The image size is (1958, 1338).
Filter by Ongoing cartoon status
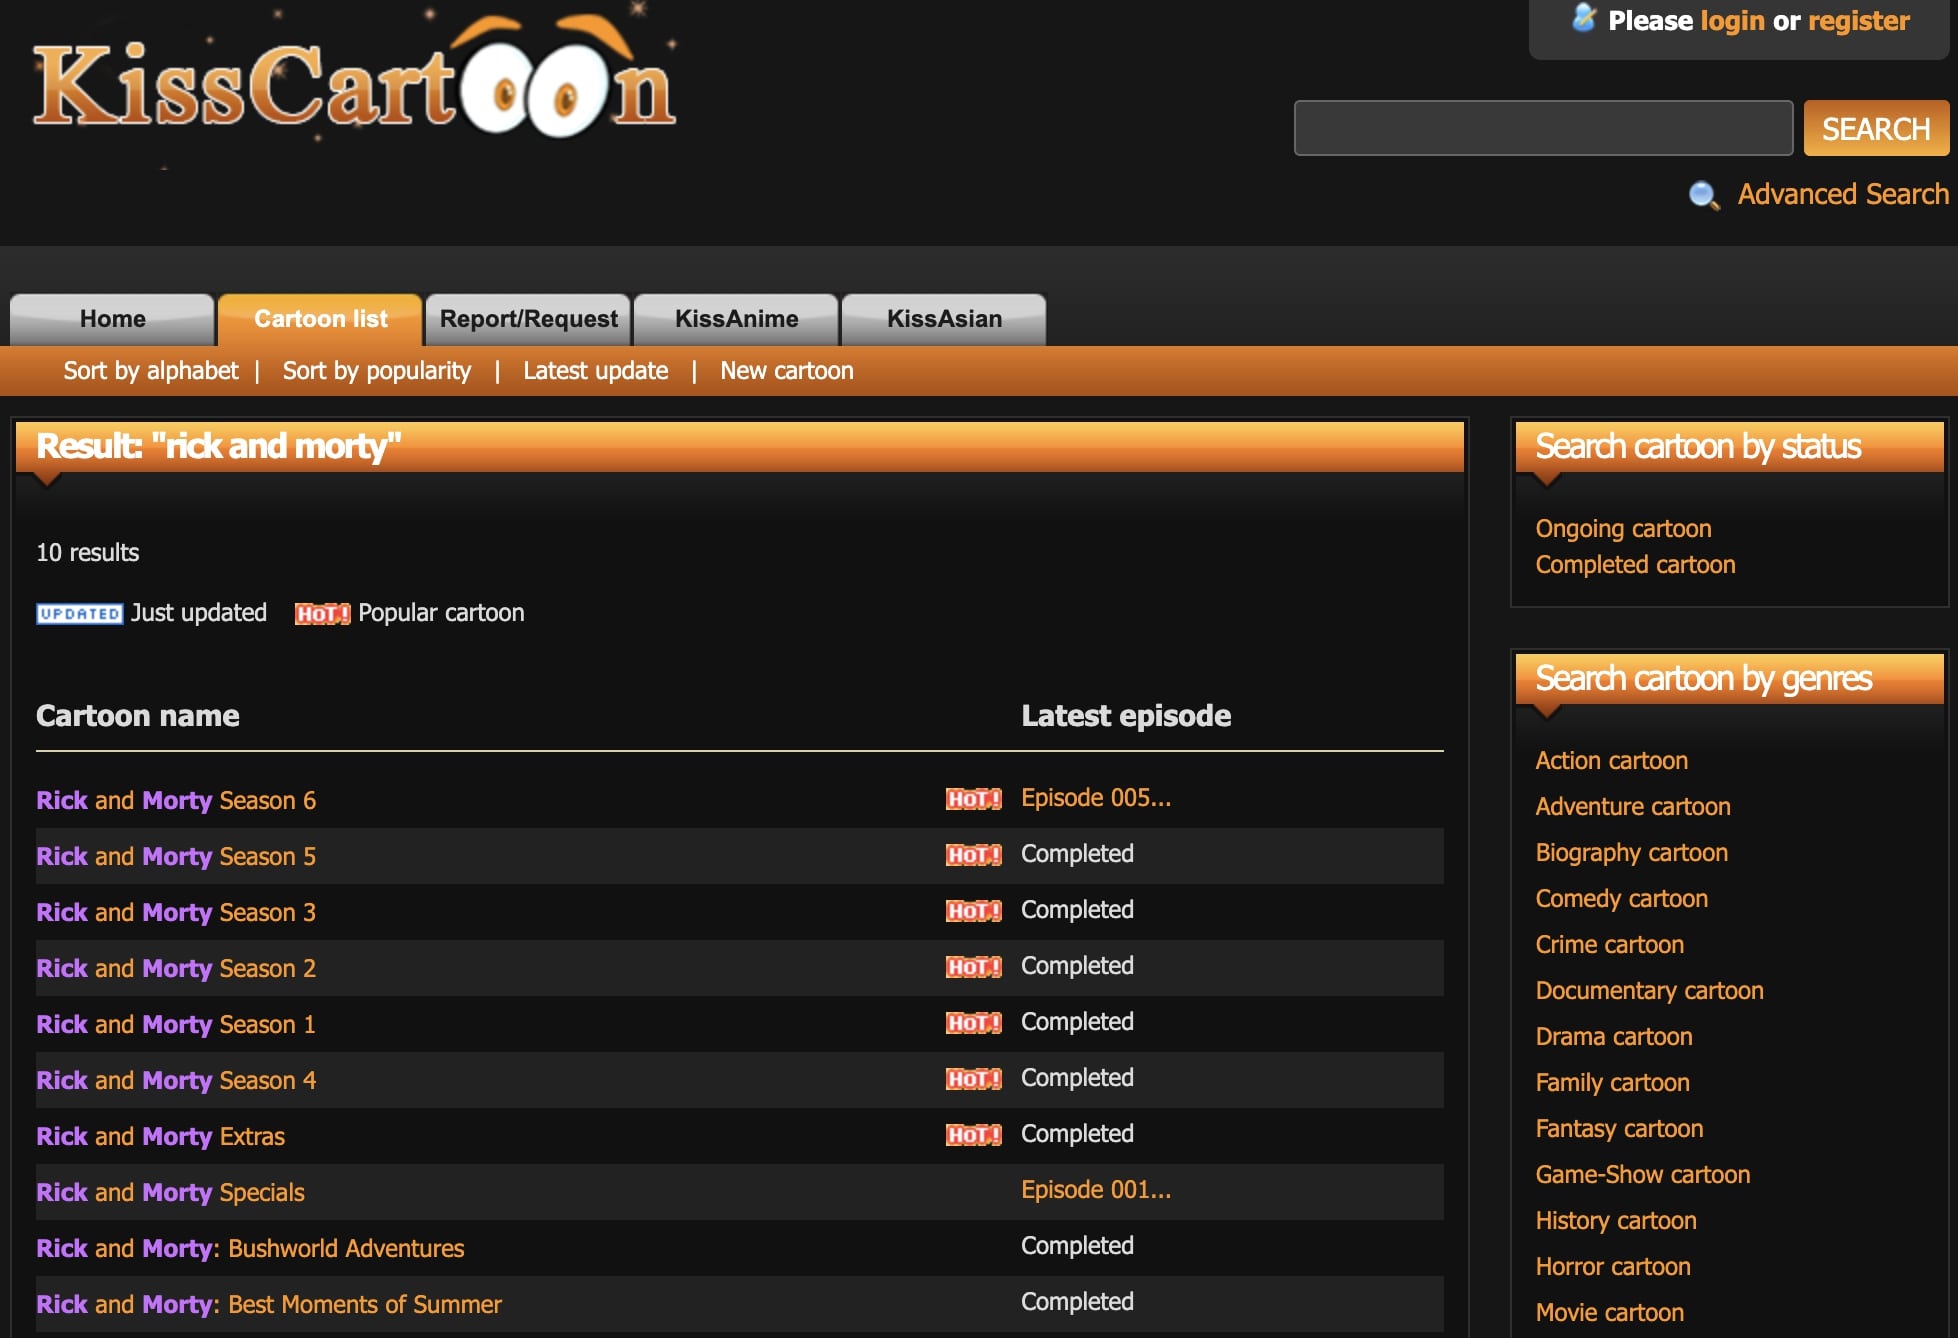pos(1623,529)
